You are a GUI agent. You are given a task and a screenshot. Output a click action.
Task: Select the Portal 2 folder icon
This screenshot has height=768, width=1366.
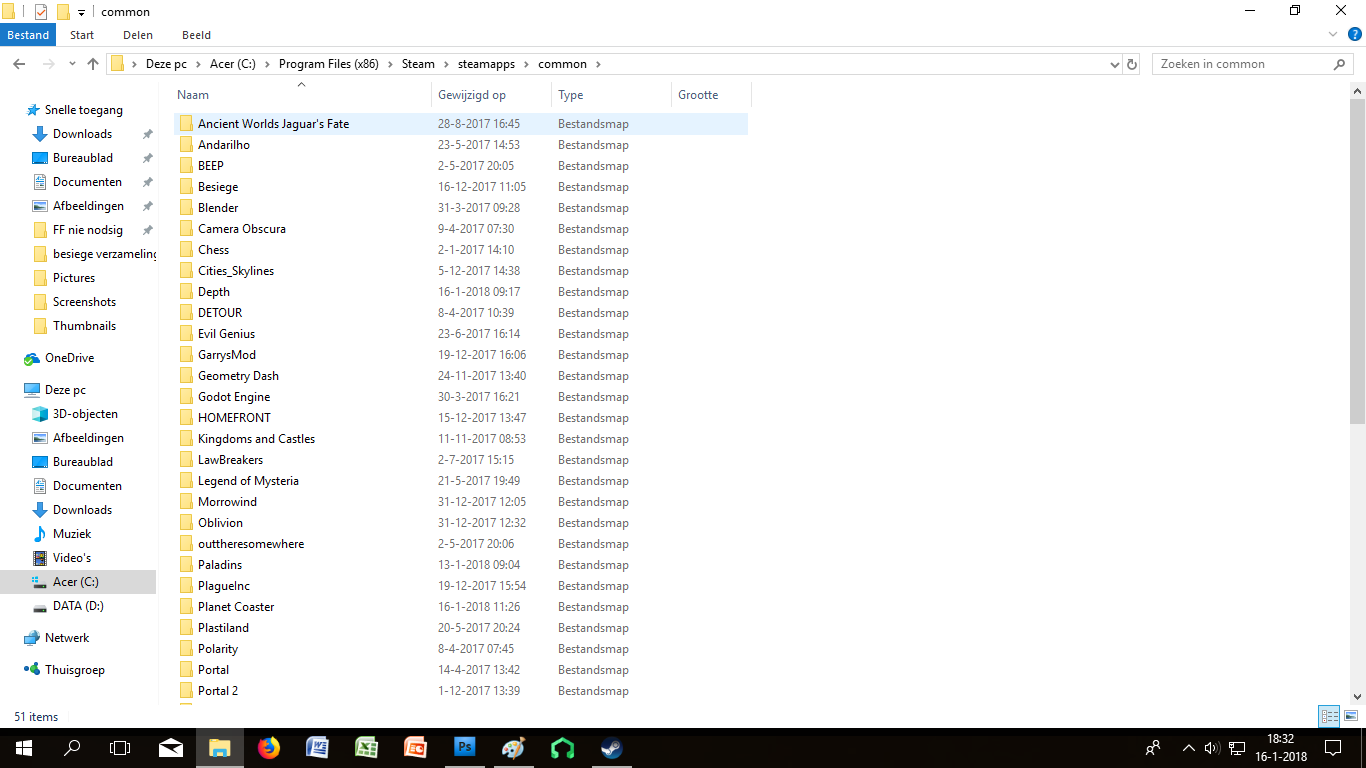(186, 690)
